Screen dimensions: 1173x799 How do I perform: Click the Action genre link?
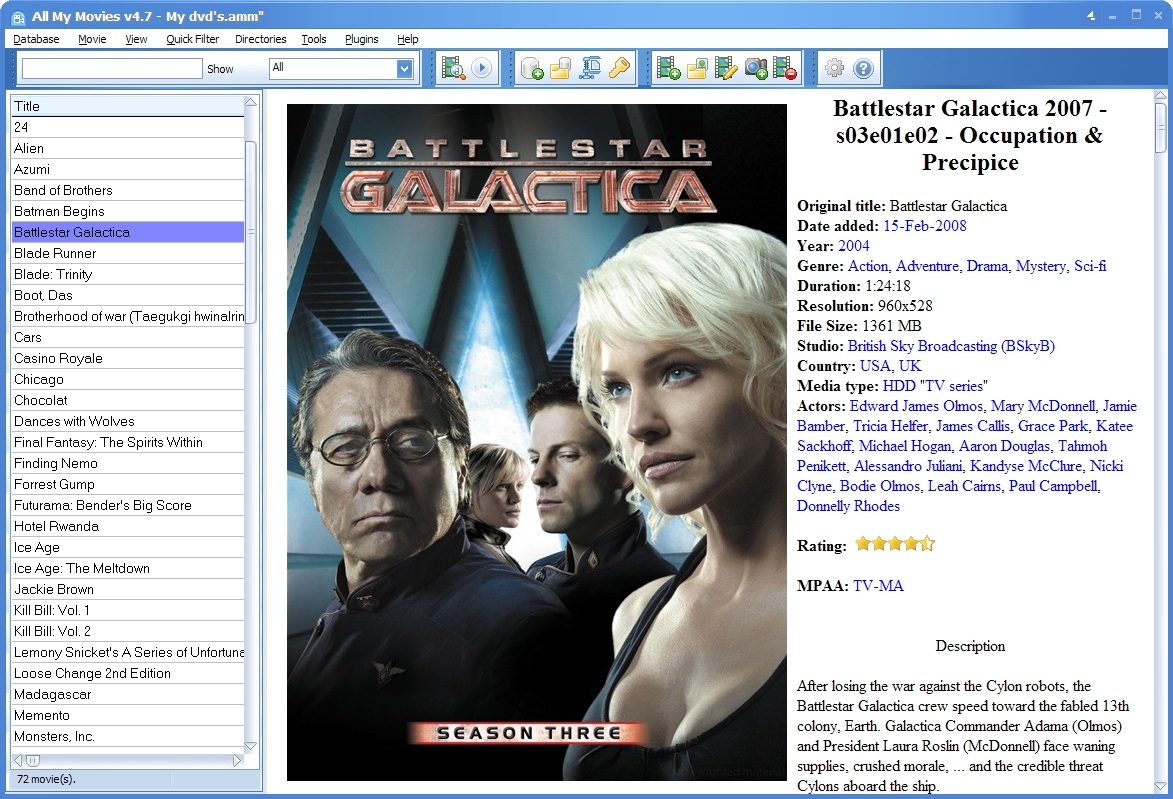pos(868,266)
